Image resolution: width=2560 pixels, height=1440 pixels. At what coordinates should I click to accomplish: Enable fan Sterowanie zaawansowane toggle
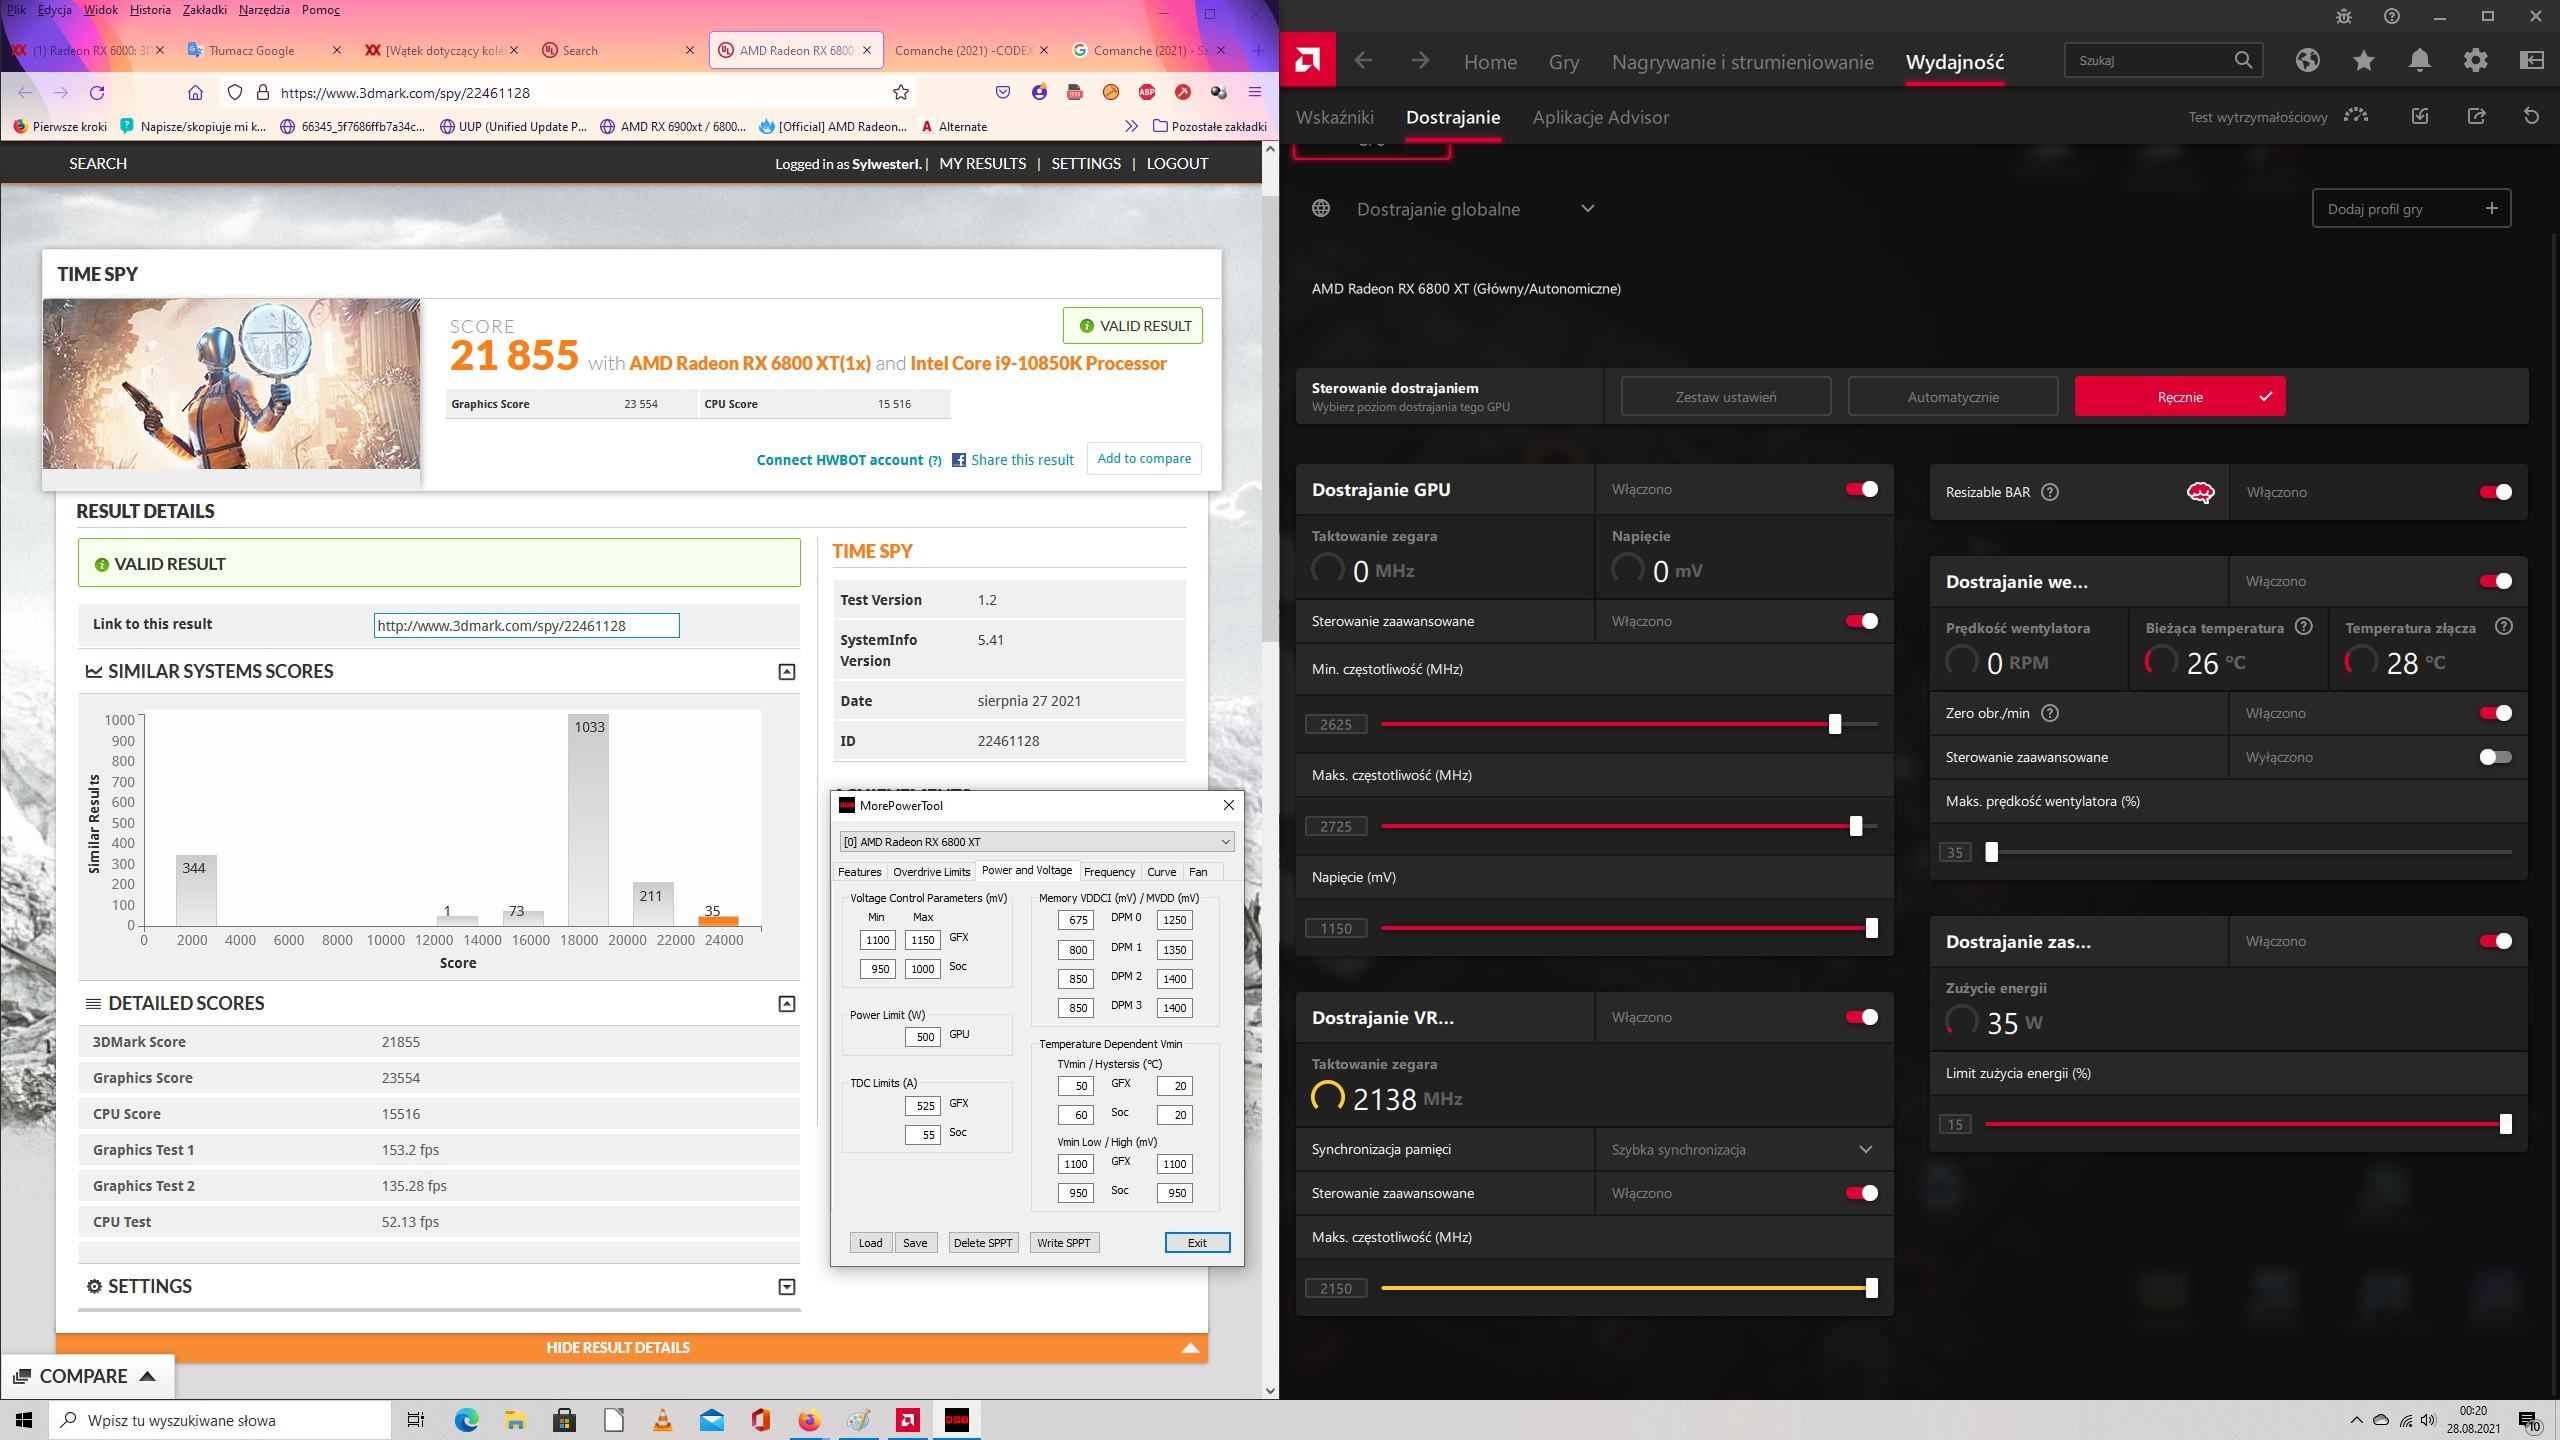pos(2495,757)
